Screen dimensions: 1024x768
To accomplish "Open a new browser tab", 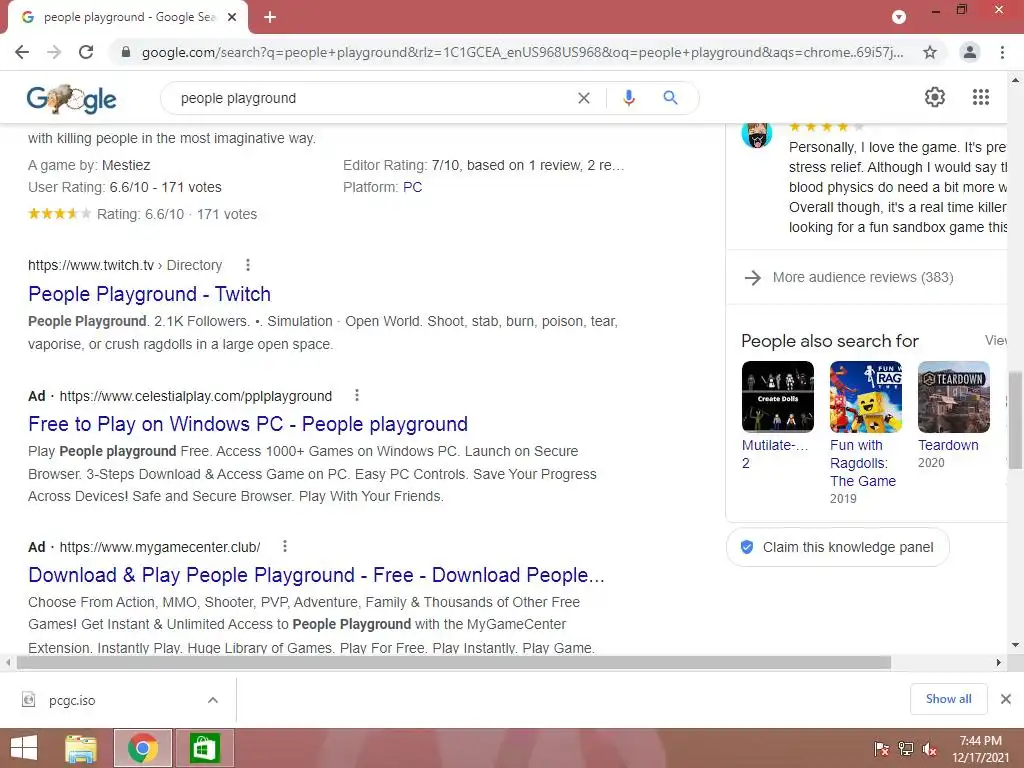I will point(270,17).
